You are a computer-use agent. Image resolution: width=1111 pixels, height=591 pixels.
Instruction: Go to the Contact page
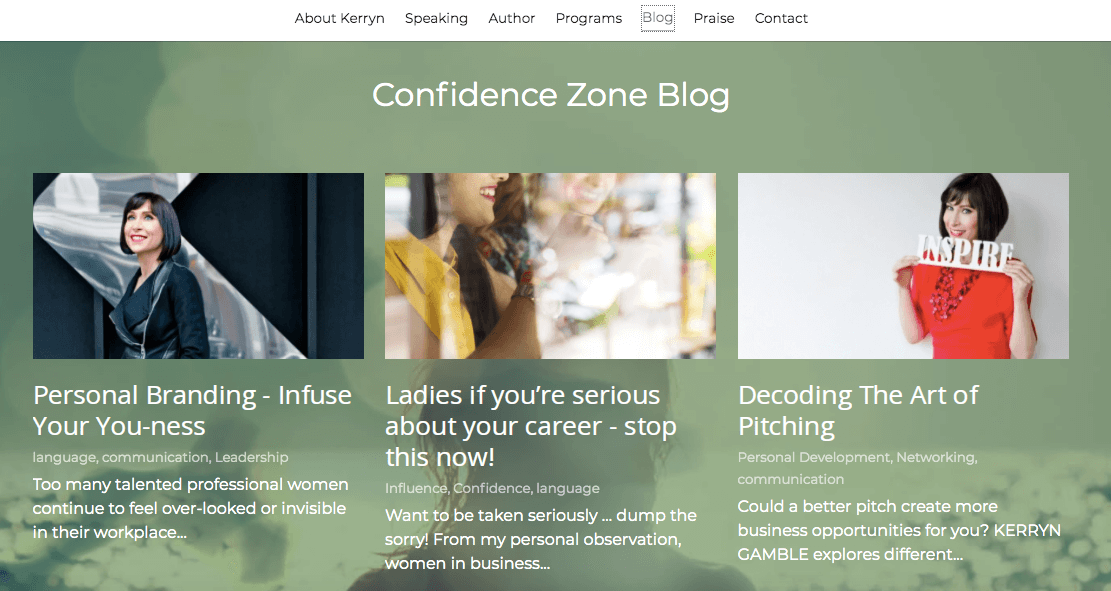tap(781, 18)
